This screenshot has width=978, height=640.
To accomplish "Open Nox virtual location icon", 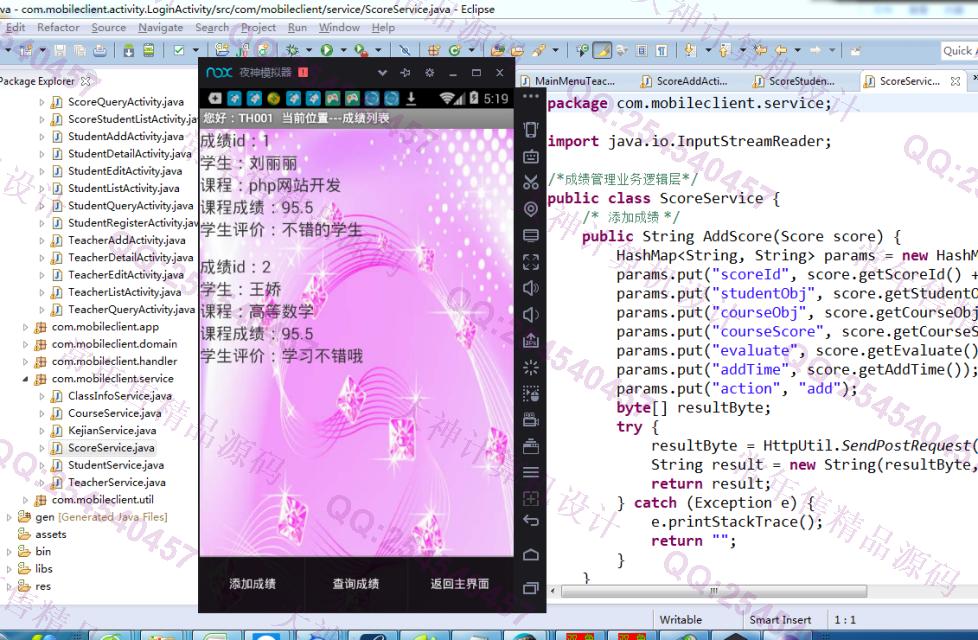I will (531, 209).
